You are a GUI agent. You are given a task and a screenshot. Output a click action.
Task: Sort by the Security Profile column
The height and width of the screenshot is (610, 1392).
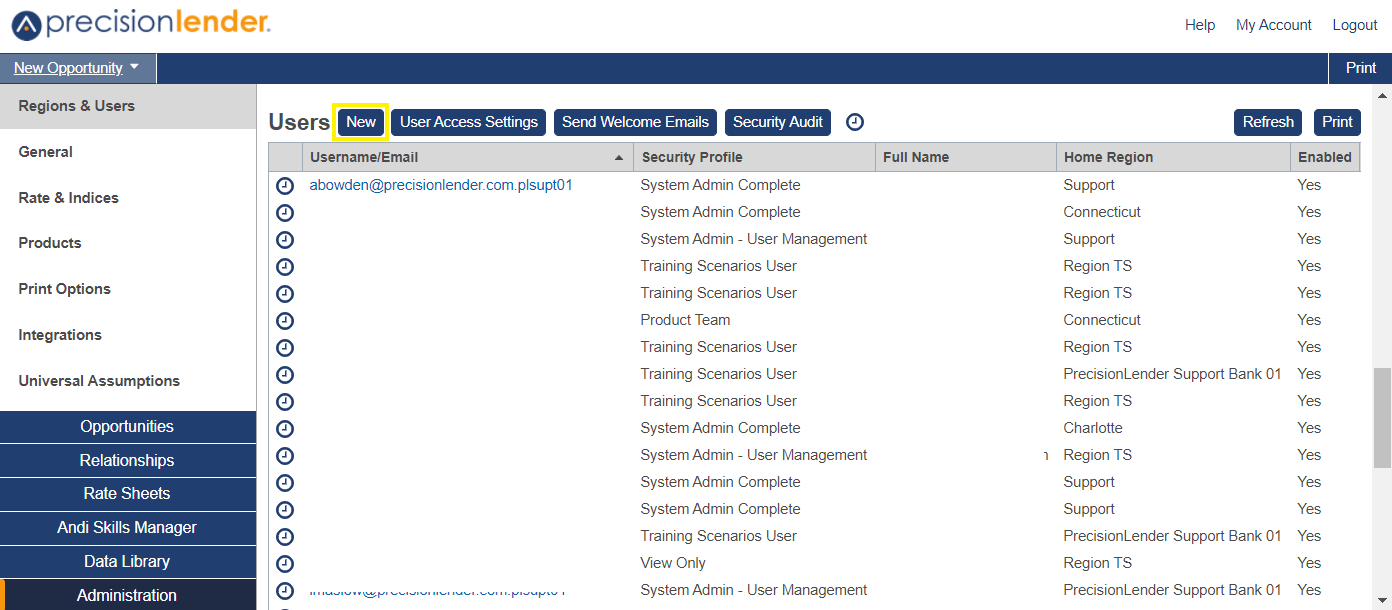pos(753,157)
